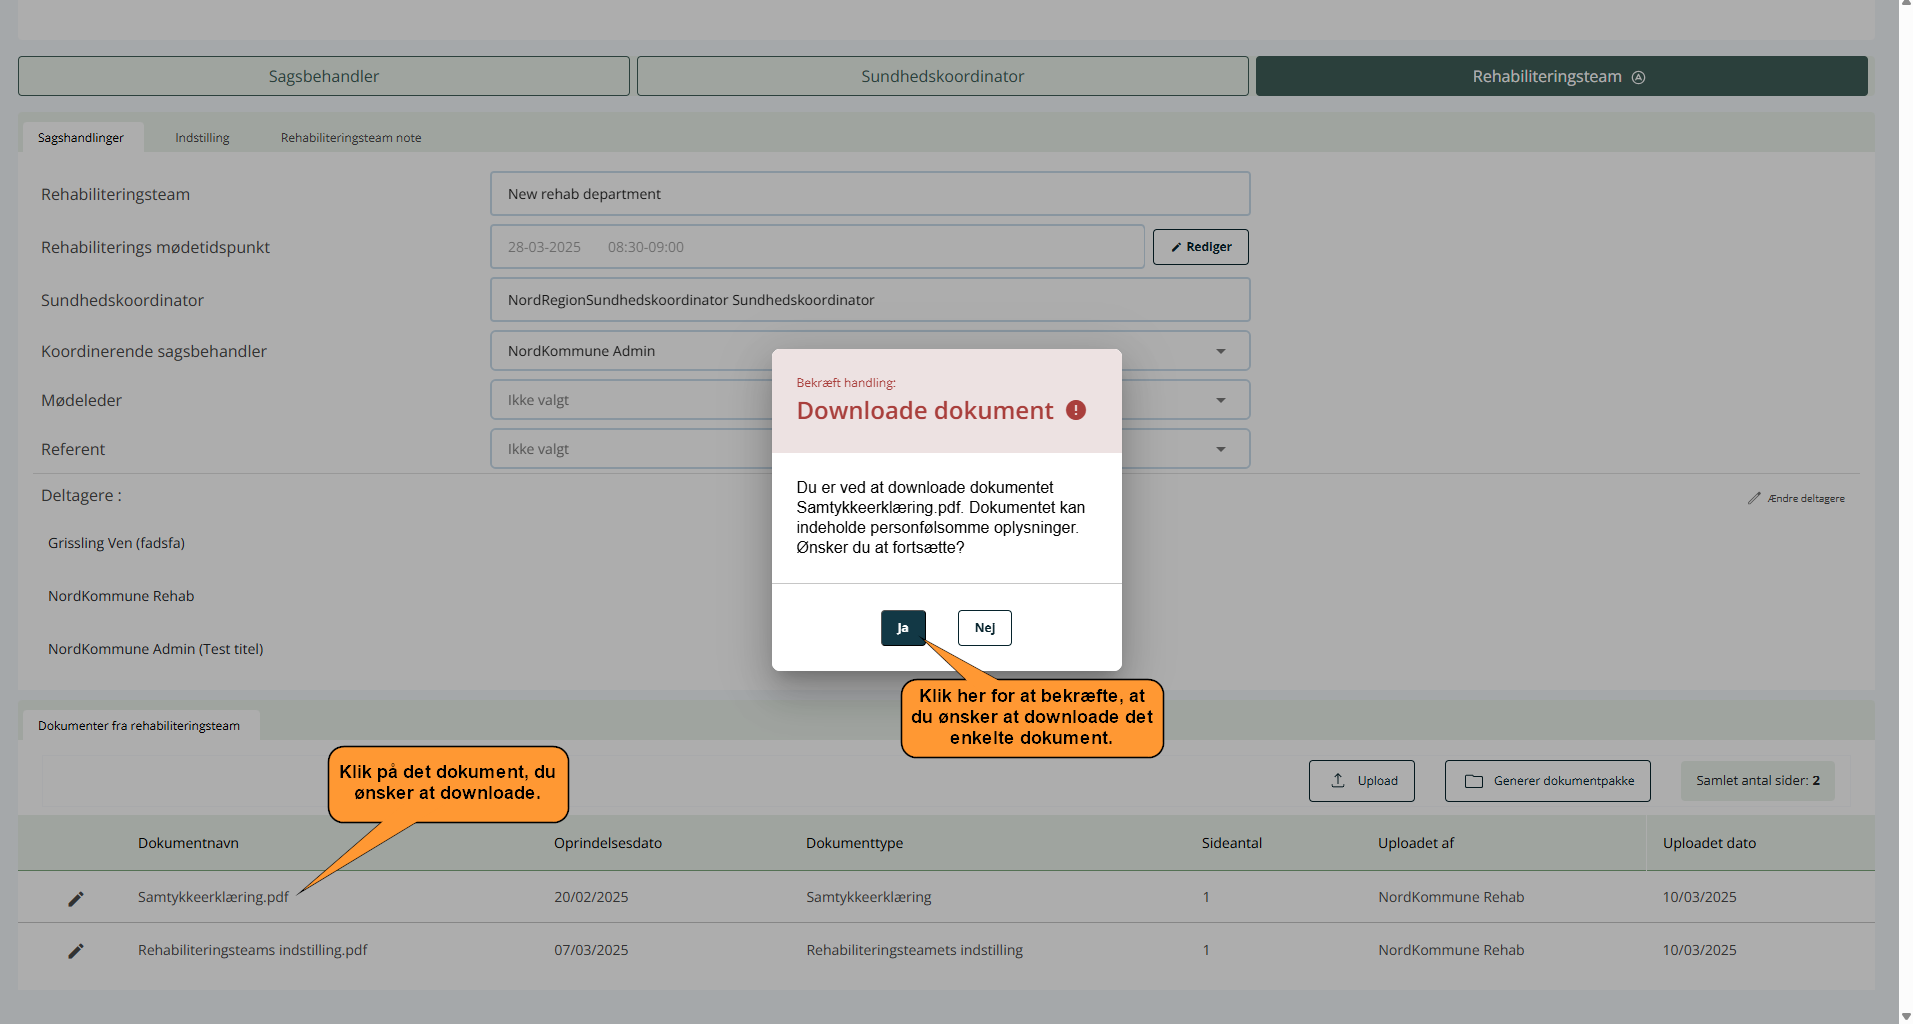Click Generer dokumentpakke folder button

(1547, 781)
